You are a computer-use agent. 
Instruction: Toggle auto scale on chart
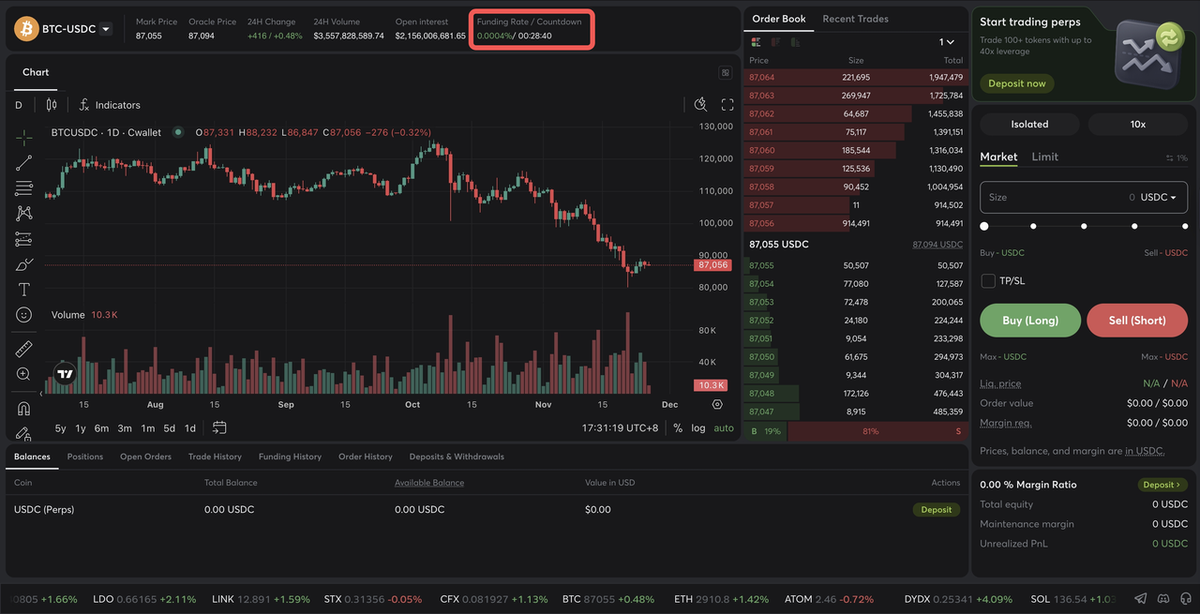[723, 428]
